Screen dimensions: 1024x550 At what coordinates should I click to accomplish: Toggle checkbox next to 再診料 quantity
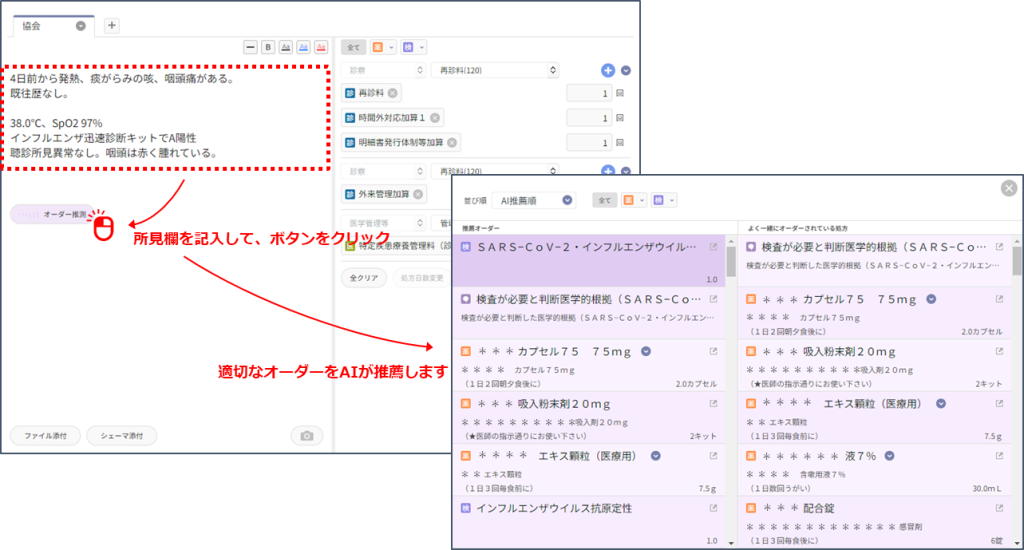click(x=620, y=93)
